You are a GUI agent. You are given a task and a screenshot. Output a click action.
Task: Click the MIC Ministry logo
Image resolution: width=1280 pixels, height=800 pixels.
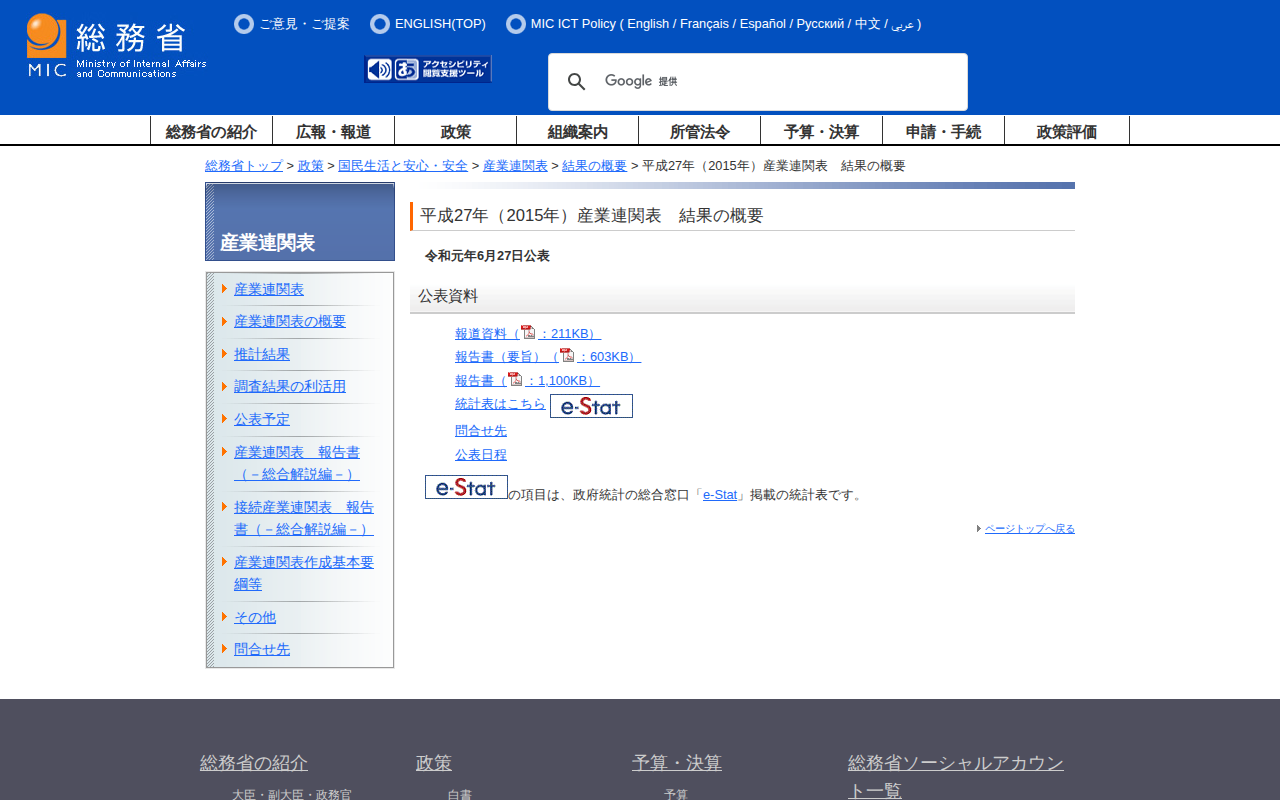[116, 46]
